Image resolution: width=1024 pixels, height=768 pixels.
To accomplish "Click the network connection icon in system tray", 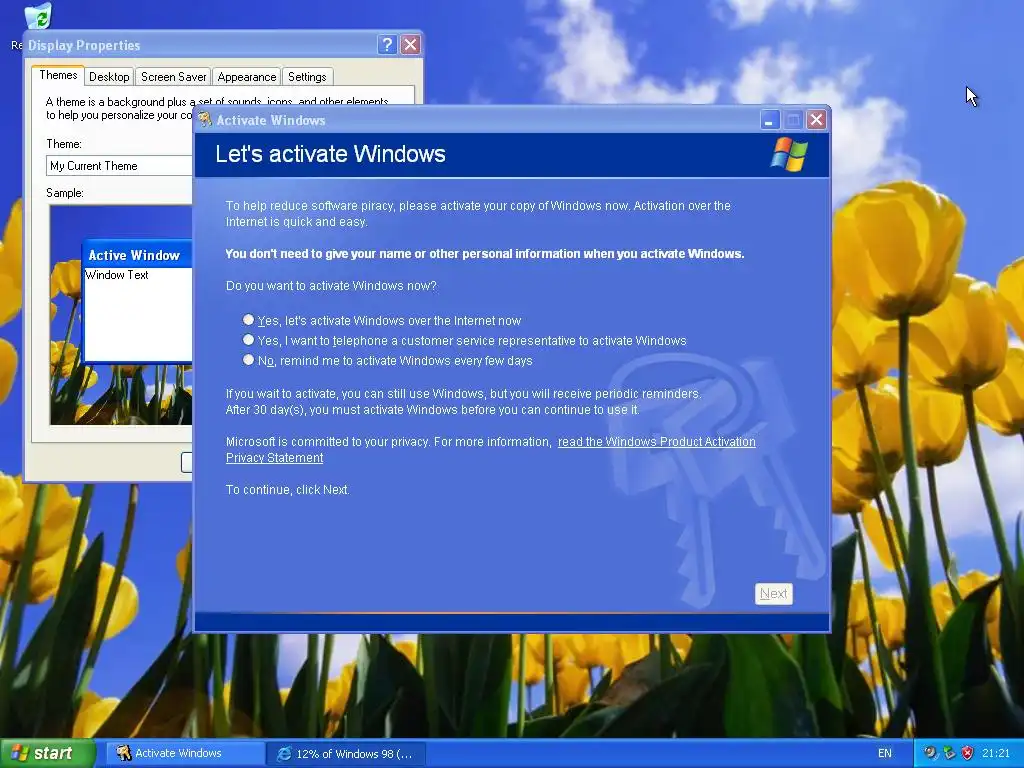I will [949, 753].
